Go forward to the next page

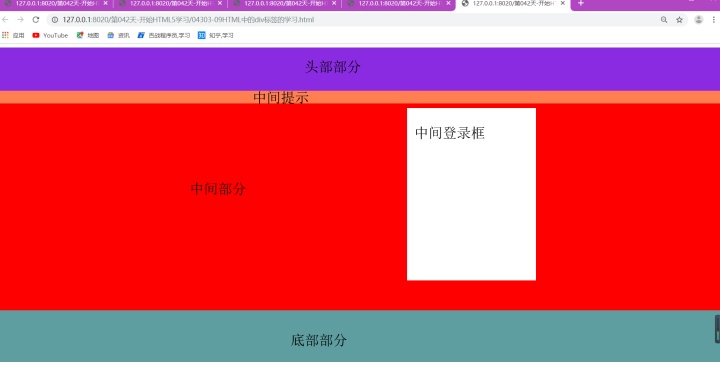[x=20, y=20]
